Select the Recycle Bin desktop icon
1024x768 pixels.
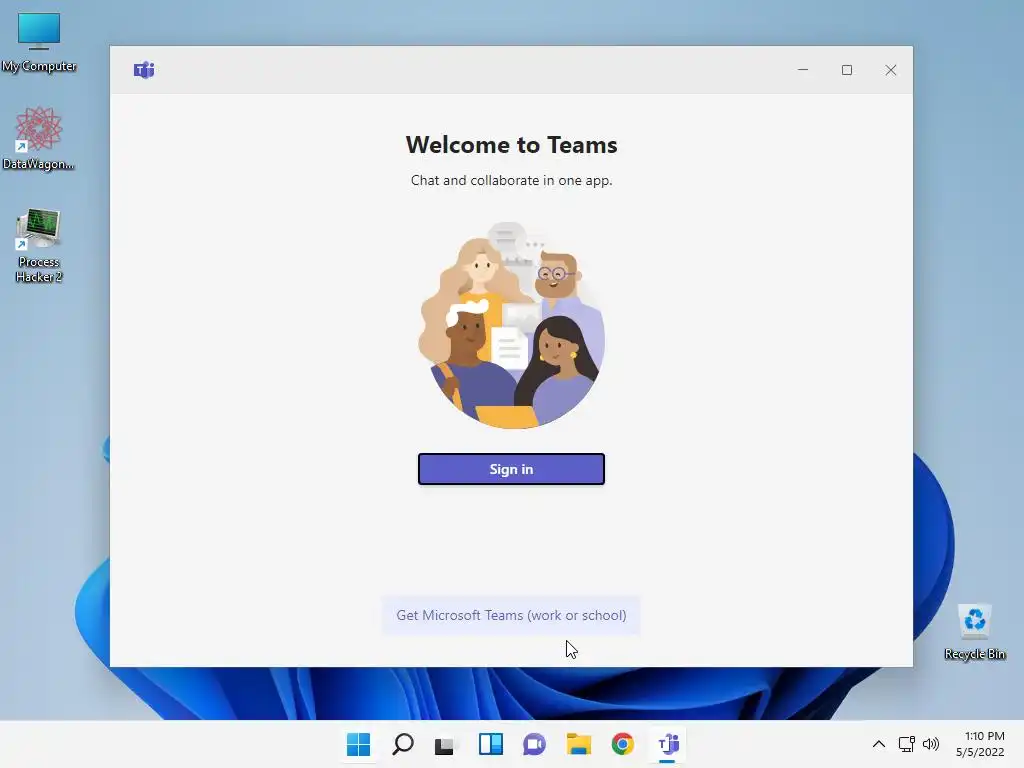(974, 632)
